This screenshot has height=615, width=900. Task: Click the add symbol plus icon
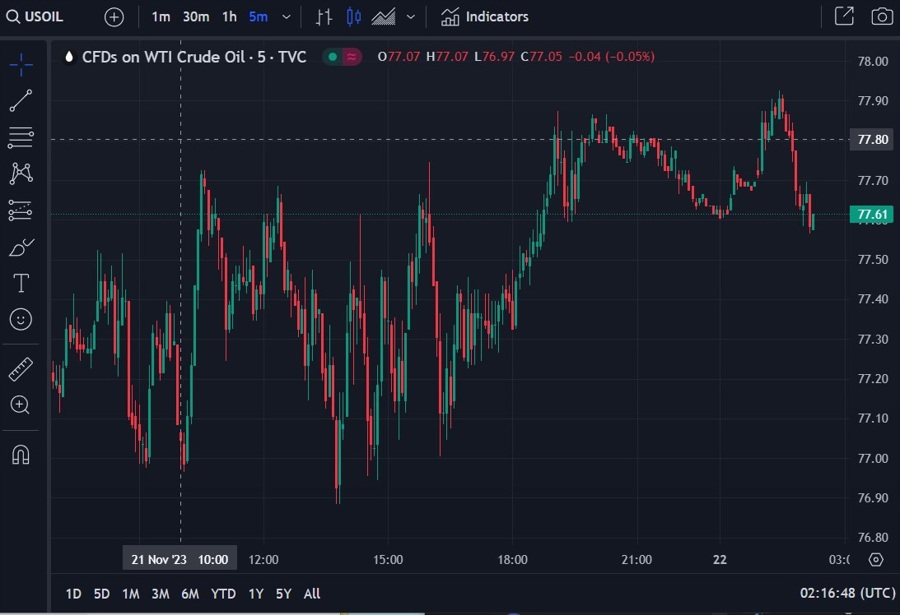114,17
